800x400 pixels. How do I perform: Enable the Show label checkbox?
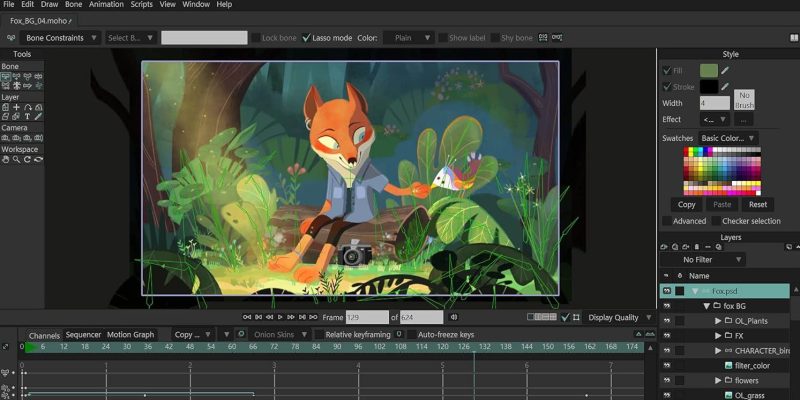tap(443, 38)
